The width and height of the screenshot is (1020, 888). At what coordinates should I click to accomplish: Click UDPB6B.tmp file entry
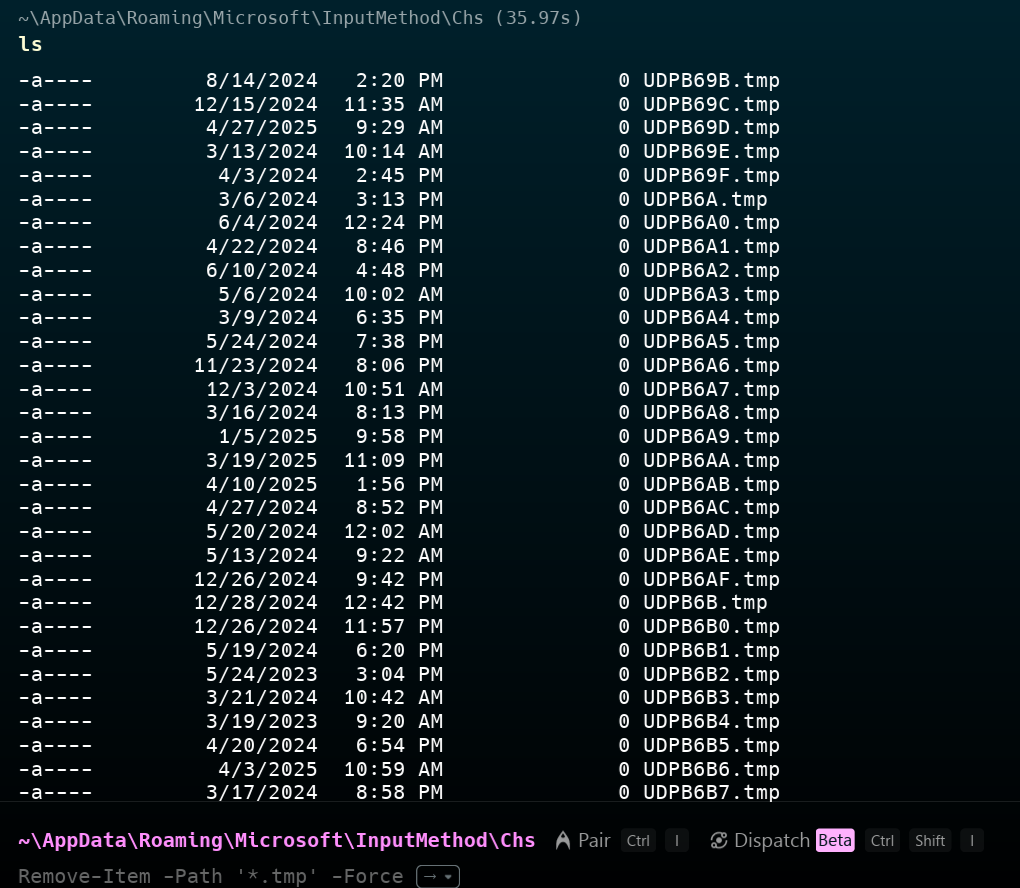point(705,603)
